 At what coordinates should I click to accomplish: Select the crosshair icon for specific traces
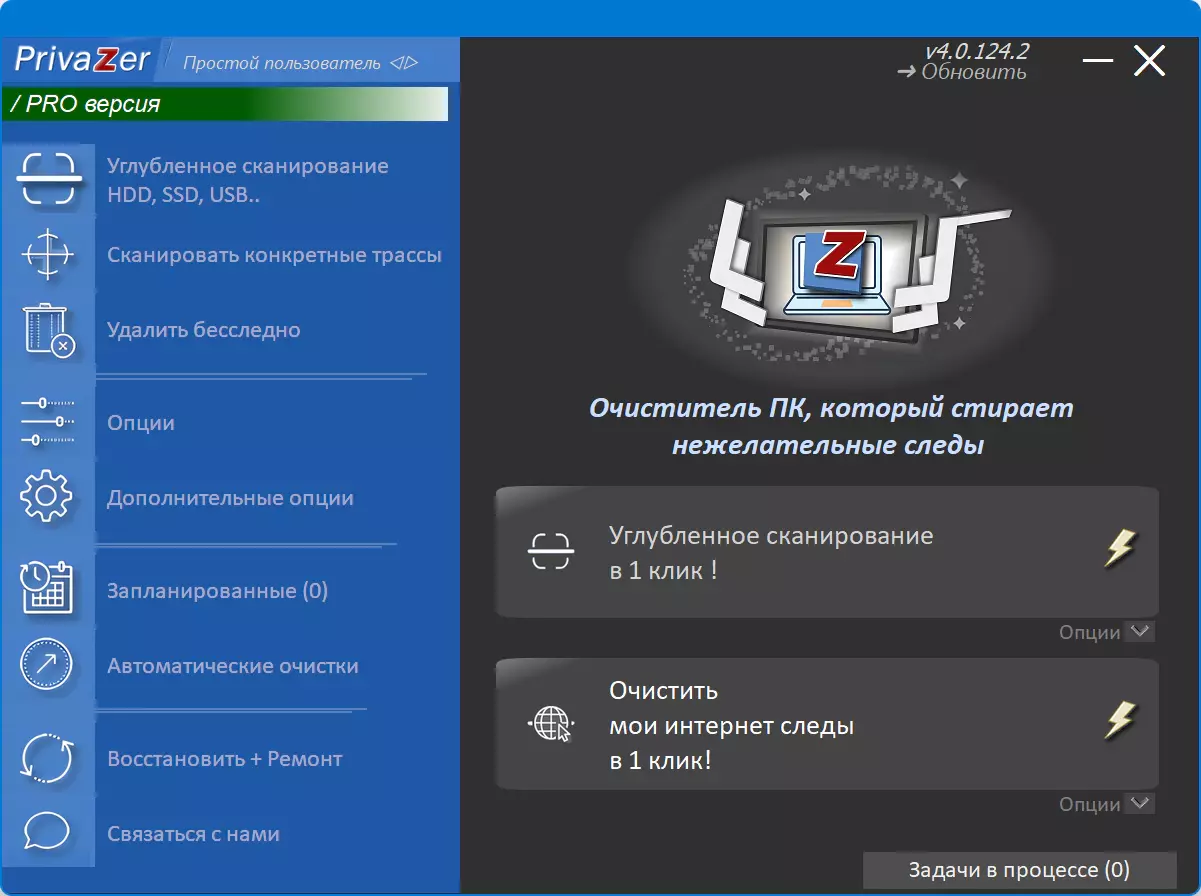[47, 254]
